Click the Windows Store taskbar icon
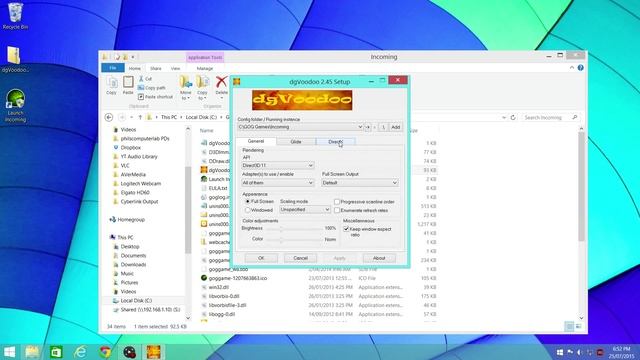This screenshot has width=640, height=360. [56, 352]
